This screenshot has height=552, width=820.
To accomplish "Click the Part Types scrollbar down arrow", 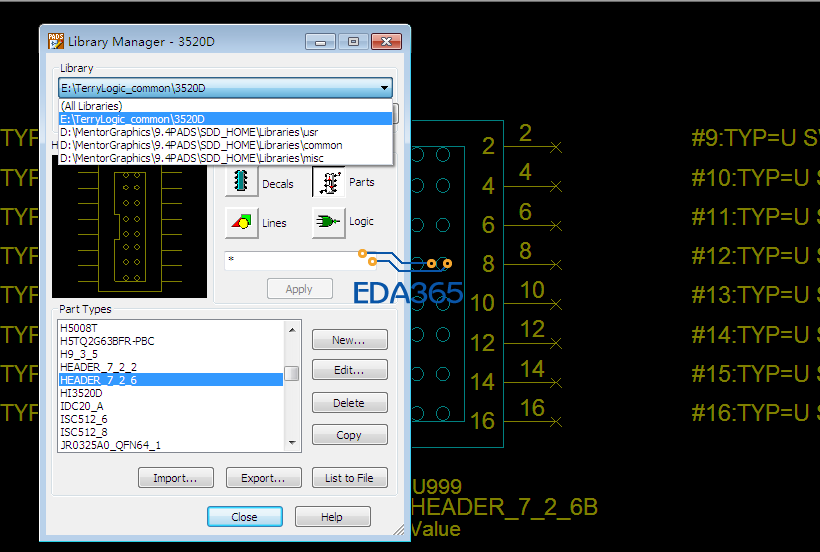I will click(x=292, y=443).
